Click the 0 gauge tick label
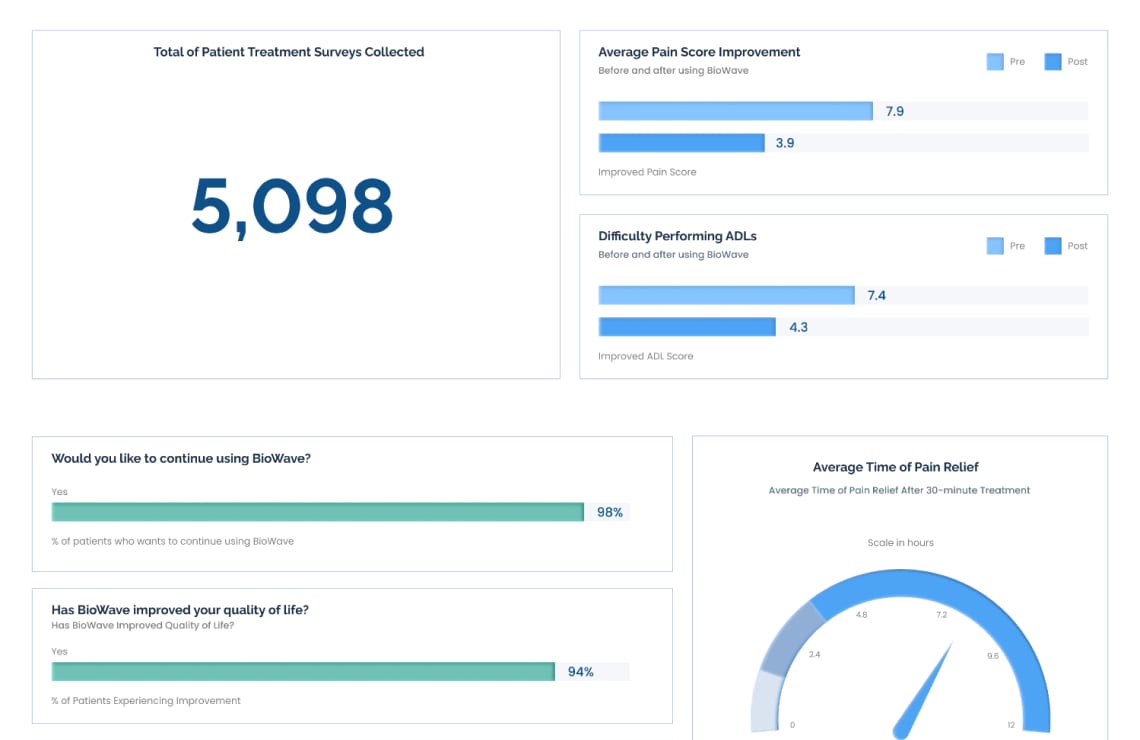Viewport: 1140px width, 740px height. point(792,725)
